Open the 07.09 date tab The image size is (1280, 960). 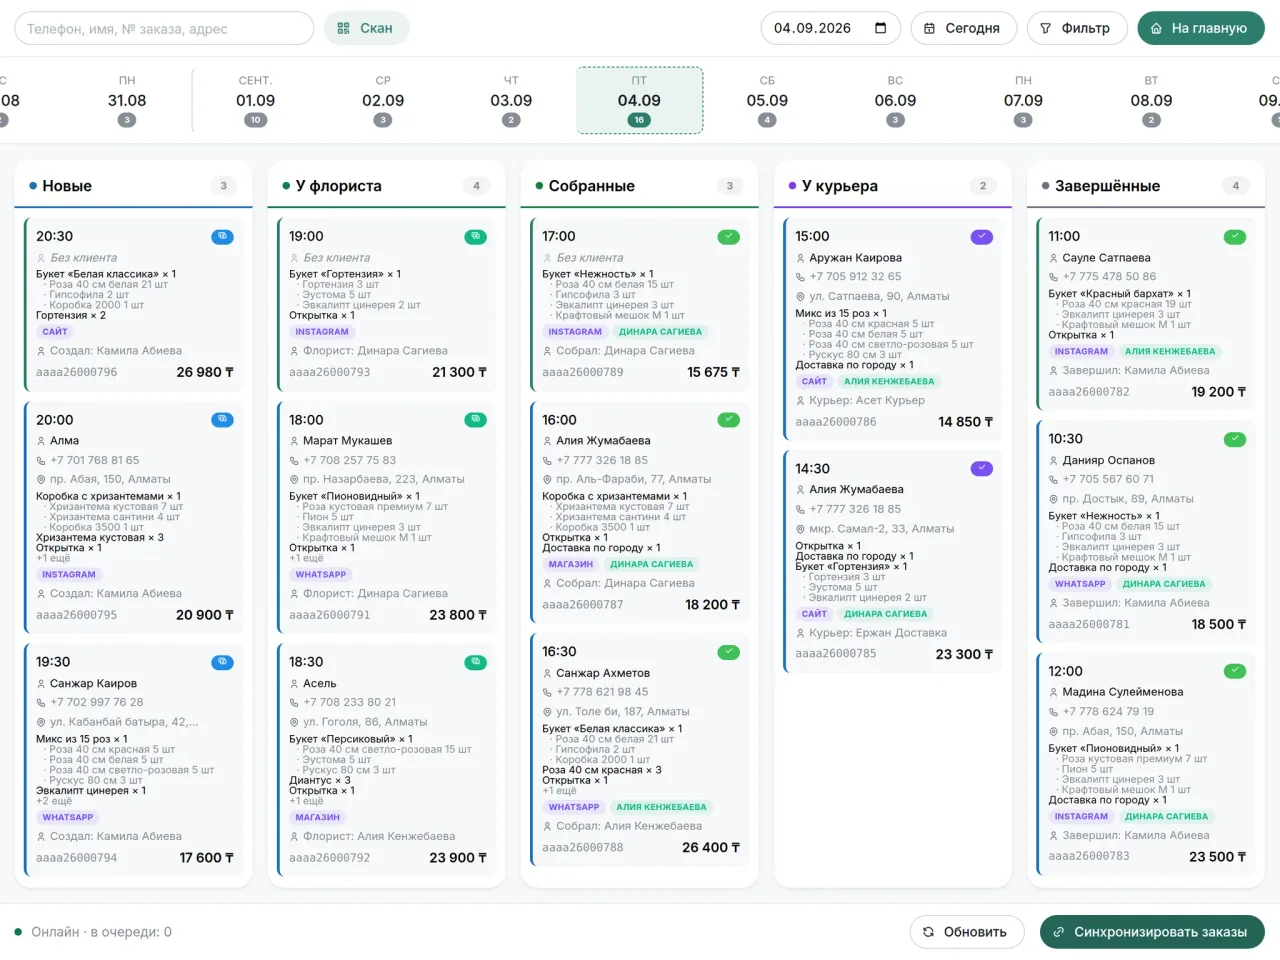1023,100
